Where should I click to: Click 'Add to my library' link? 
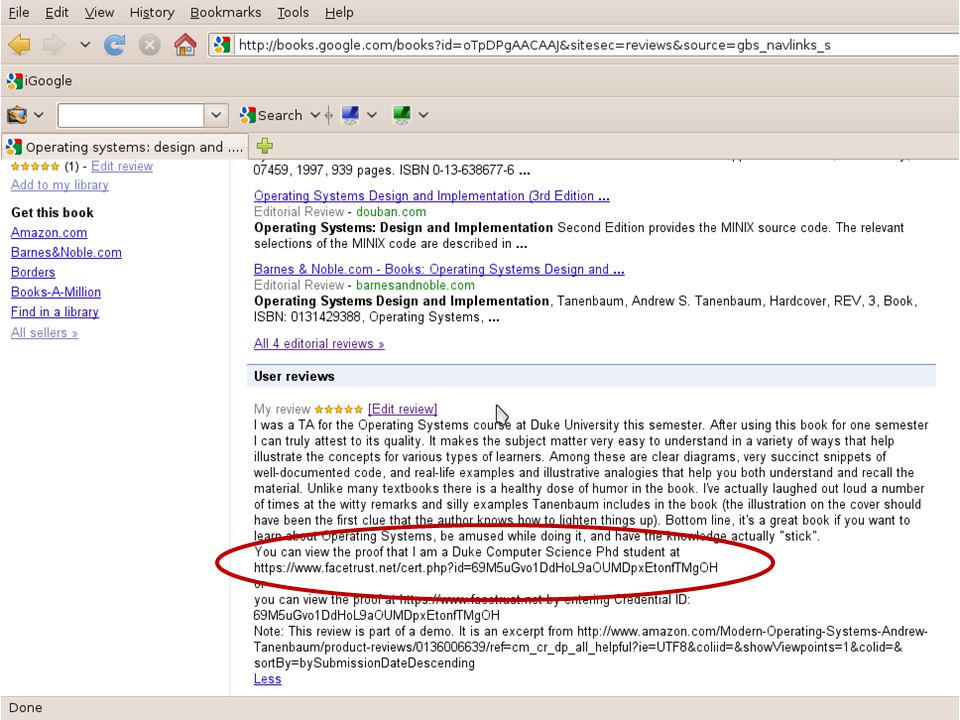[59, 185]
